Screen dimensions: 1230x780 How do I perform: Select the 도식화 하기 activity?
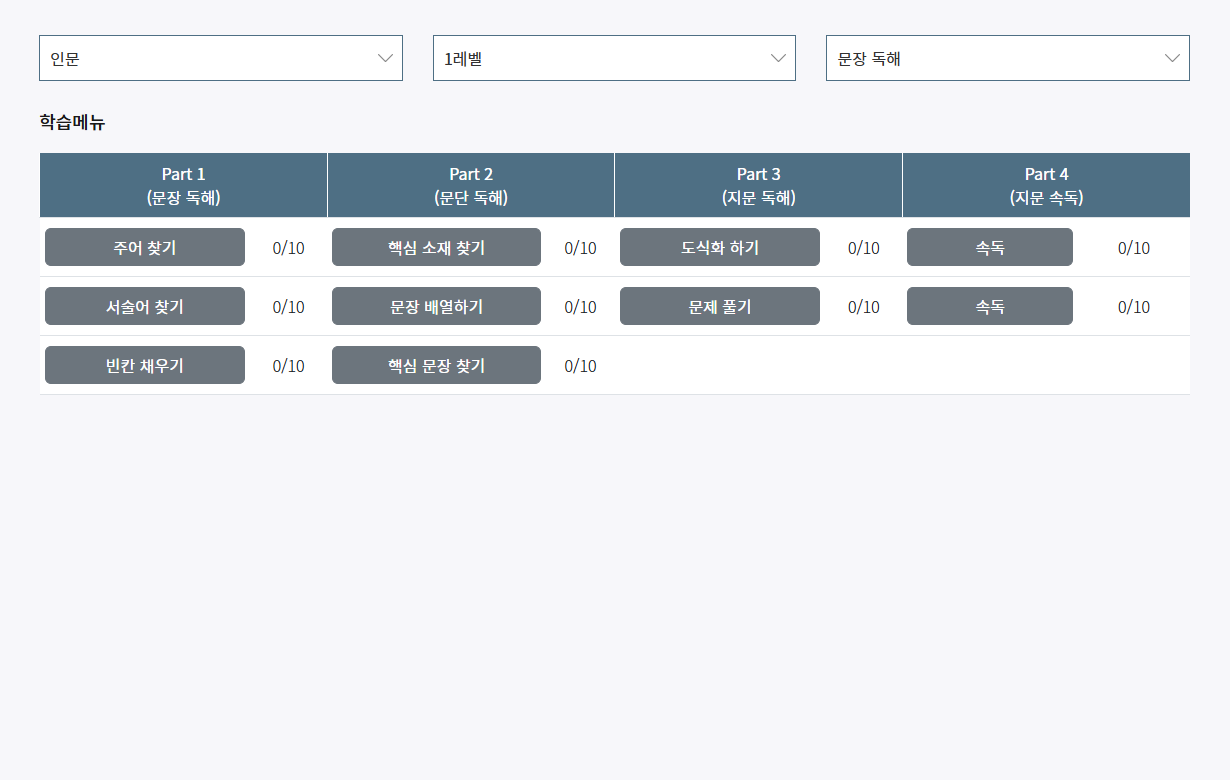pos(719,246)
